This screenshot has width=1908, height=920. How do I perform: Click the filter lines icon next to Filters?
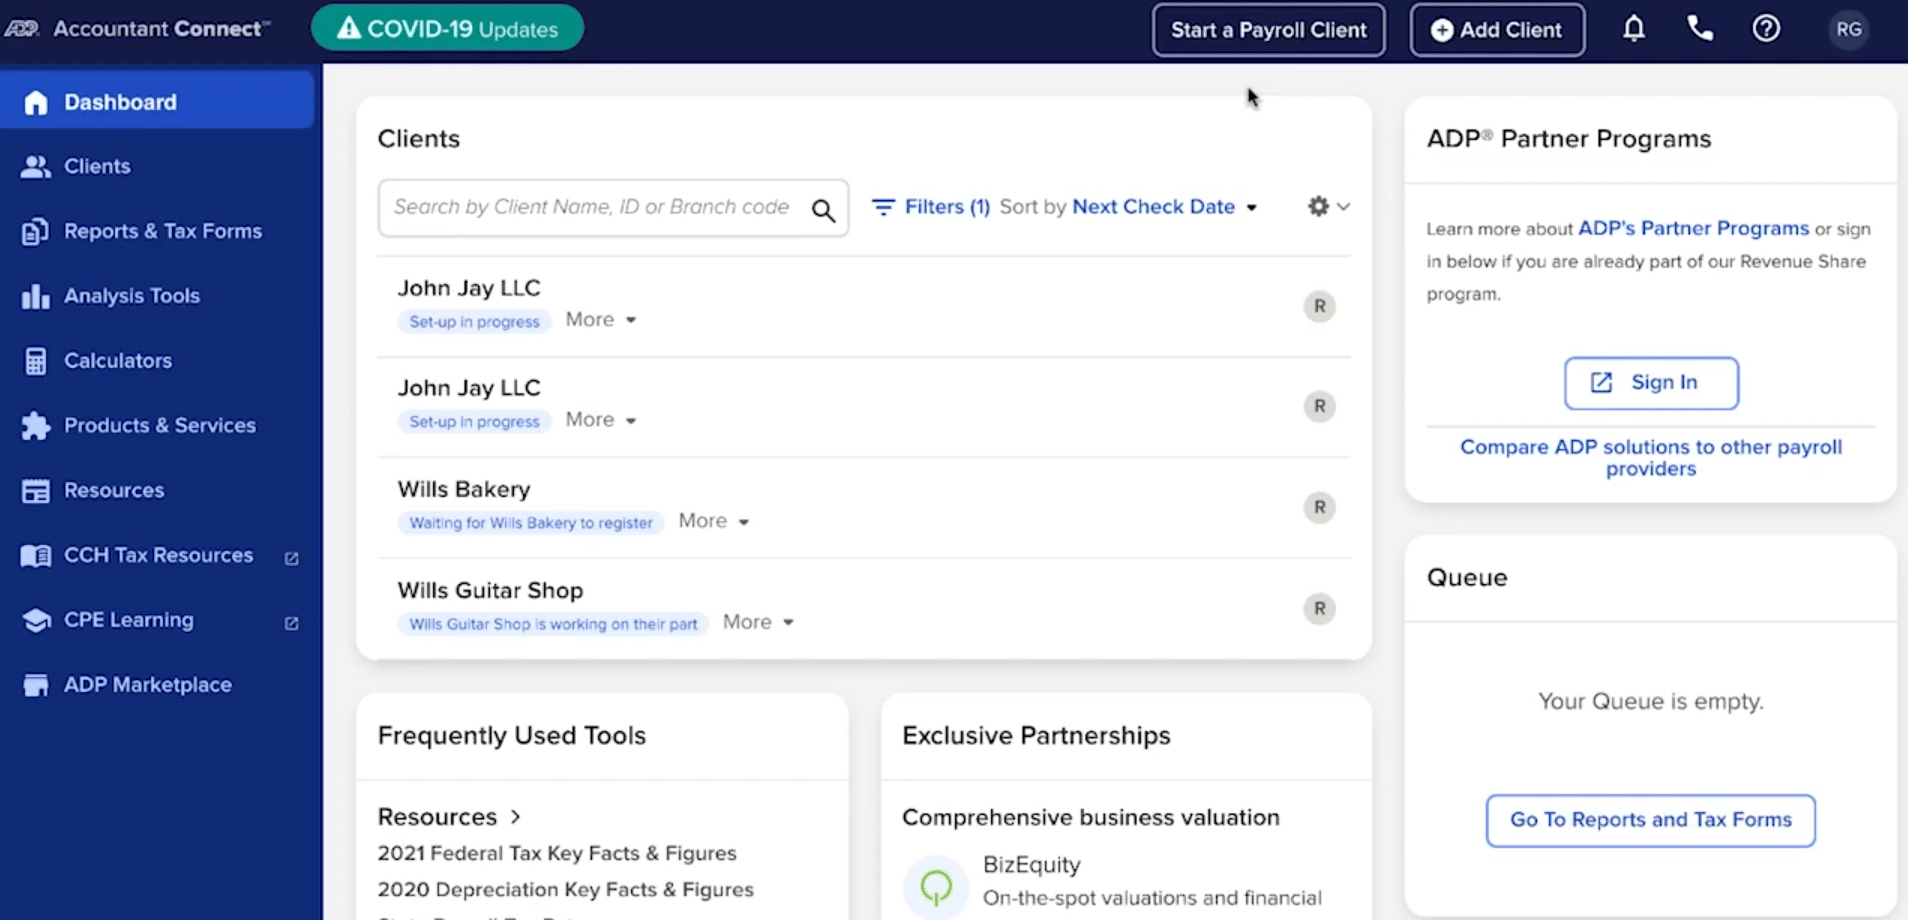[883, 207]
